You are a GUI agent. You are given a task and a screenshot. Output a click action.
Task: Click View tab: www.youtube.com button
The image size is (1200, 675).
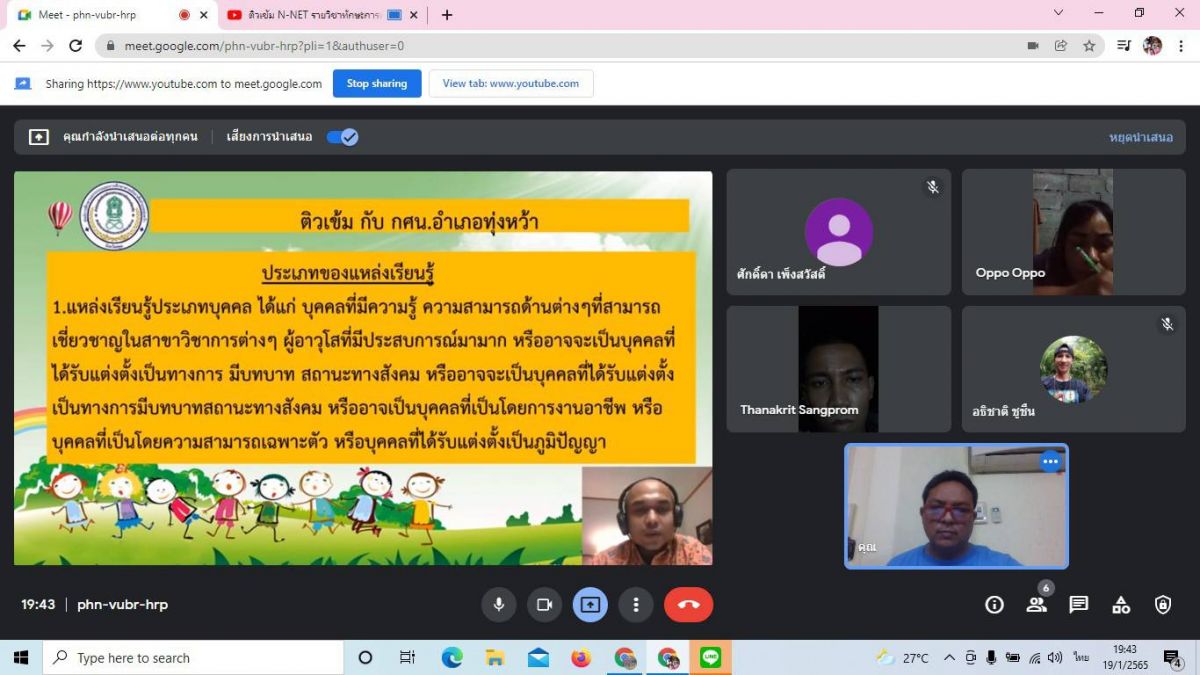pos(511,84)
